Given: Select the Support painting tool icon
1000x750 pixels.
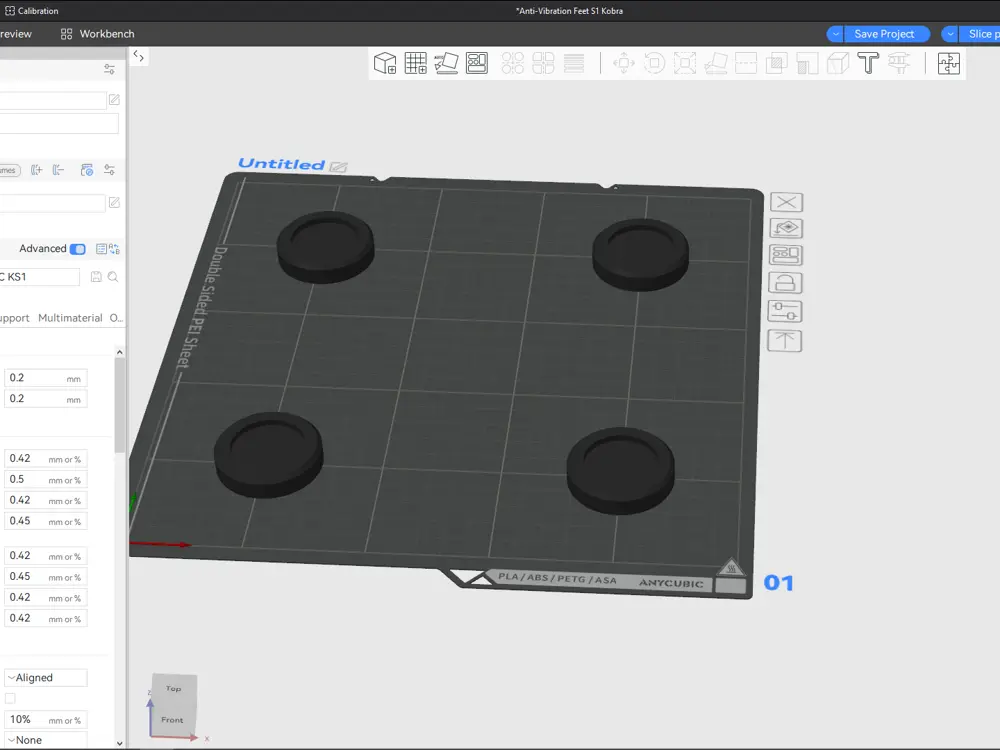Looking at the screenshot, I should click(x=807, y=63).
